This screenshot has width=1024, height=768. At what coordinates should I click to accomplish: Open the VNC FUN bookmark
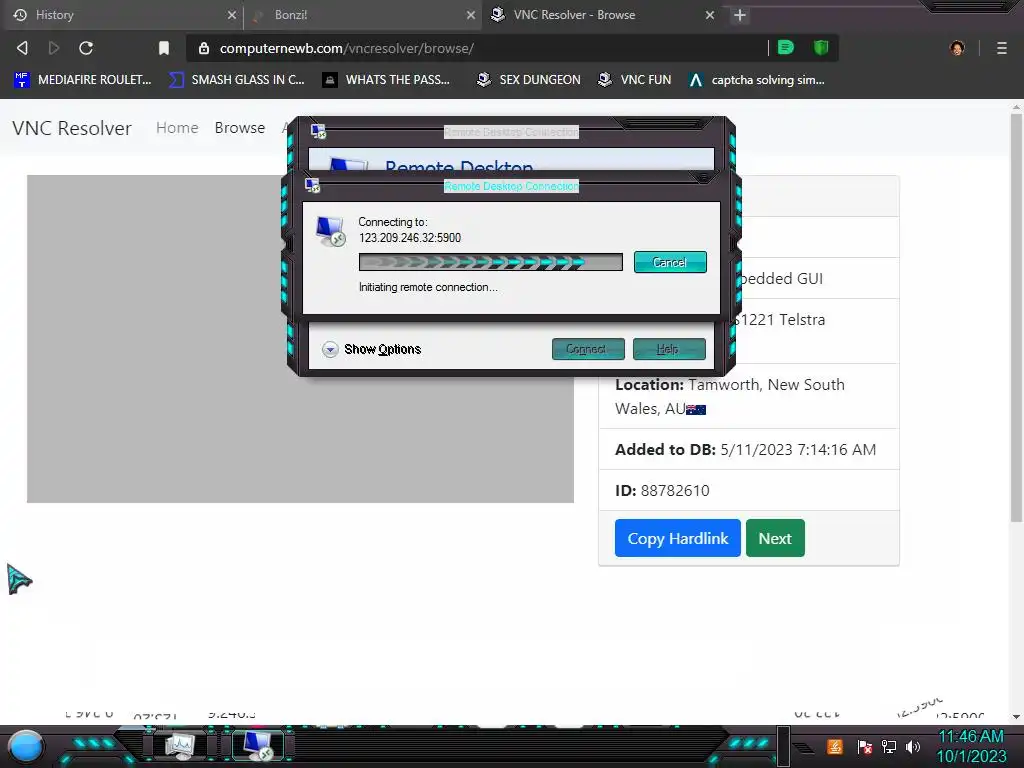[634, 80]
